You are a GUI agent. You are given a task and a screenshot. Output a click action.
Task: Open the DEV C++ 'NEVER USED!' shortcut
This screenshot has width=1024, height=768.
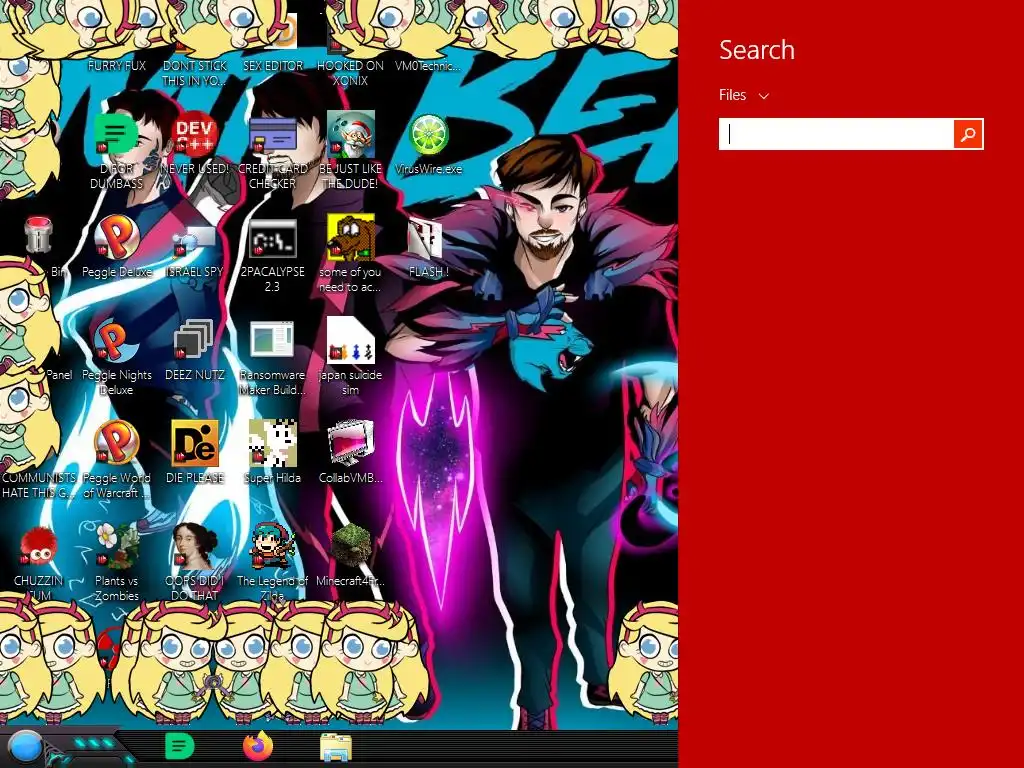[195, 134]
